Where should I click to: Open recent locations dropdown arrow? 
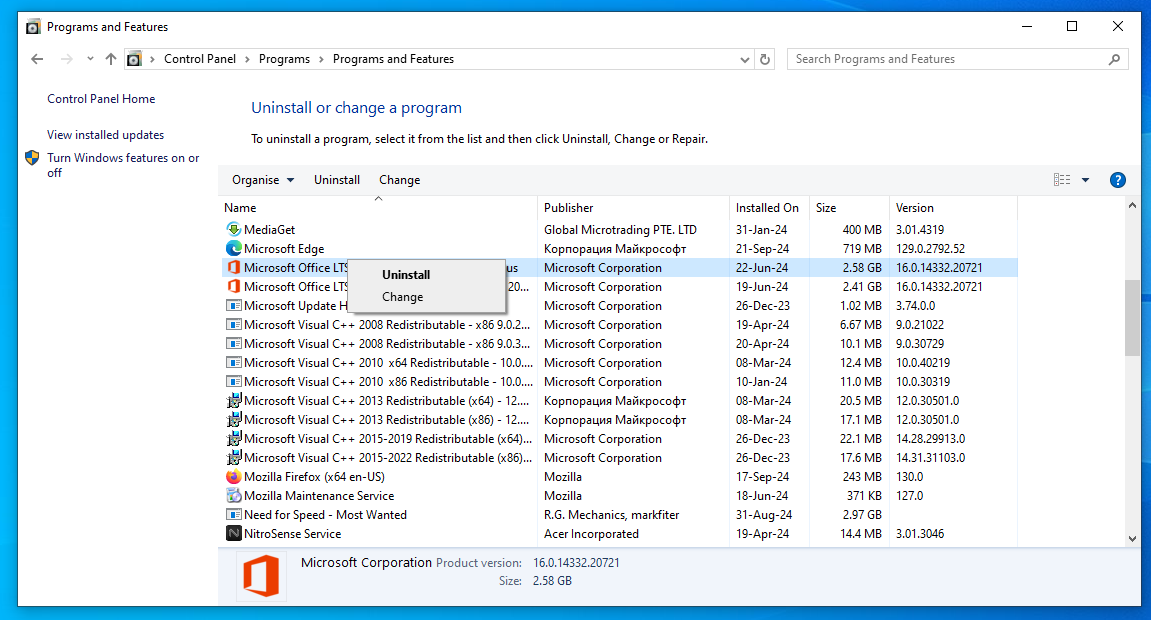click(90, 59)
